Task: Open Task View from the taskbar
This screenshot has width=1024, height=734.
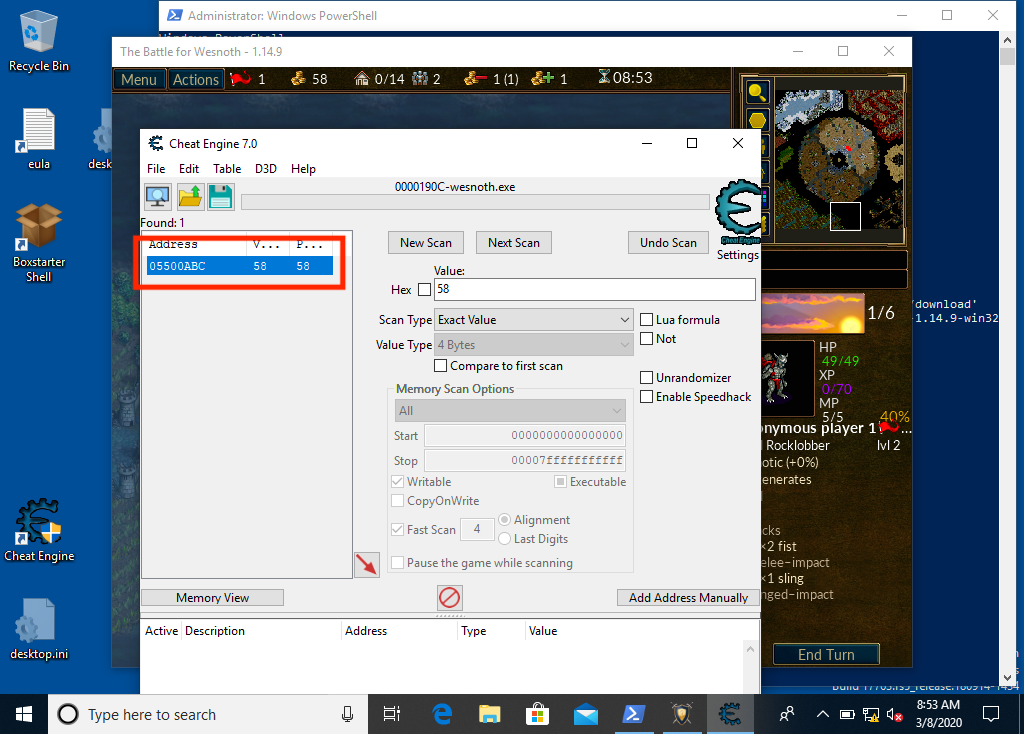Action: 392,714
